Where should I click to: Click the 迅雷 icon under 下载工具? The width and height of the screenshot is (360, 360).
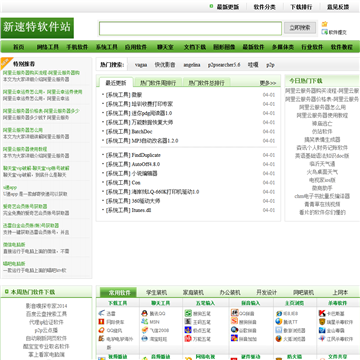[x=102, y=313]
